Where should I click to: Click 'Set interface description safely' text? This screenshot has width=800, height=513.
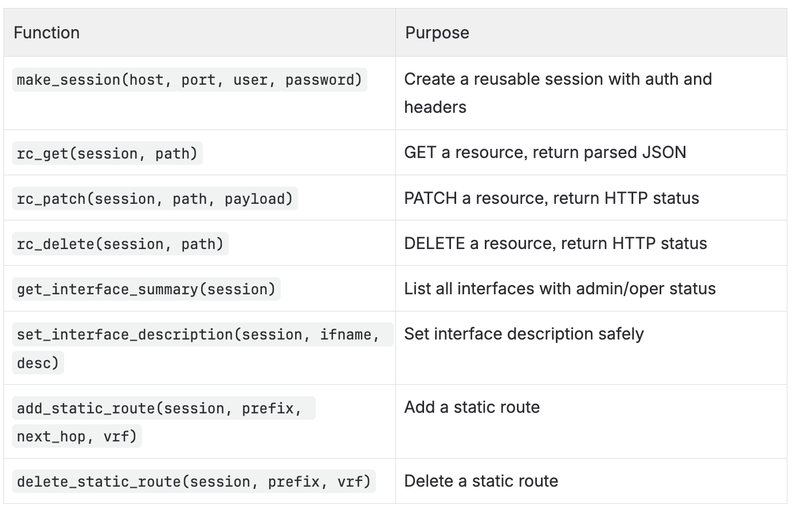524,334
